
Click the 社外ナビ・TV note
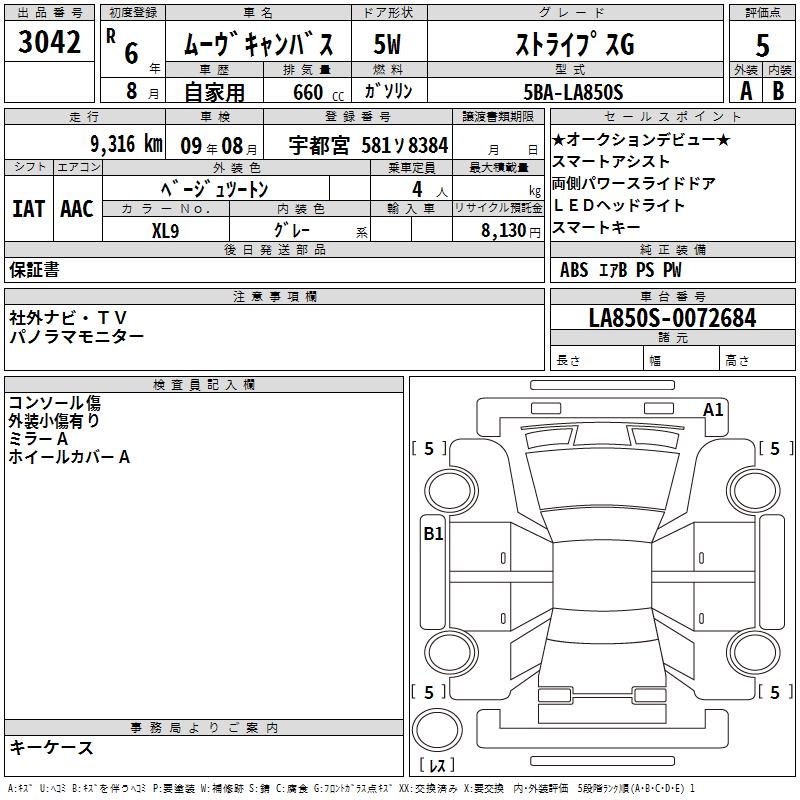(x=68, y=318)
